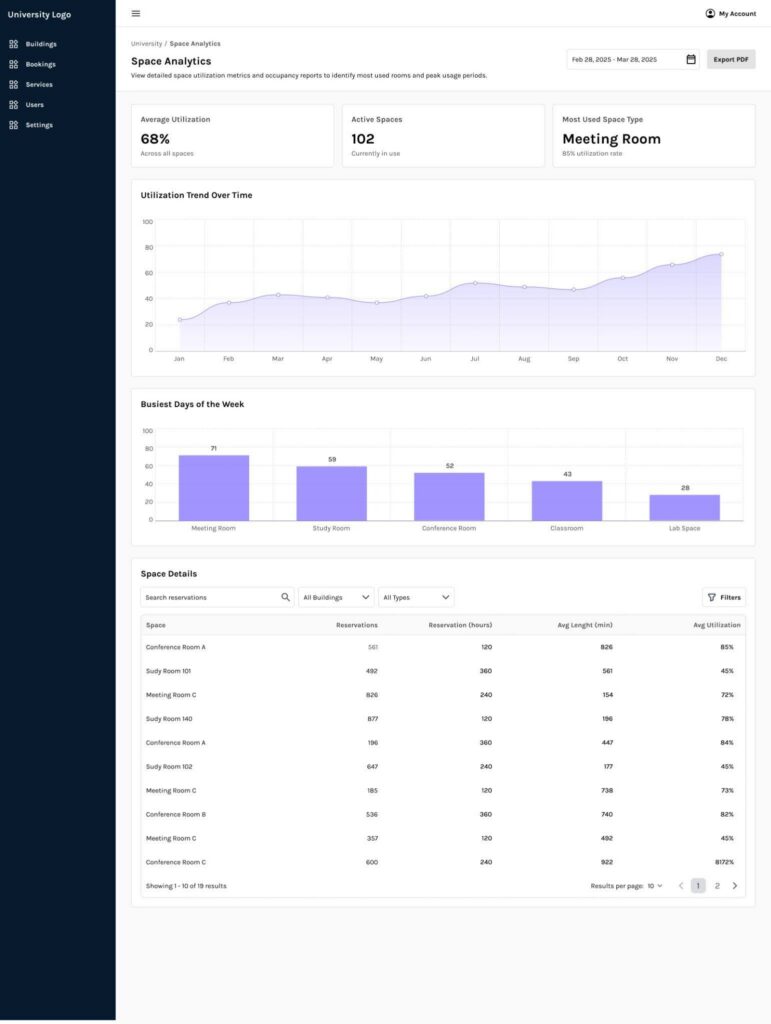Image resolution: width=771 pixels, height=1024 pixels.
Task: Click the Meeting Room bar in chart
Action: tap(213, 488)
